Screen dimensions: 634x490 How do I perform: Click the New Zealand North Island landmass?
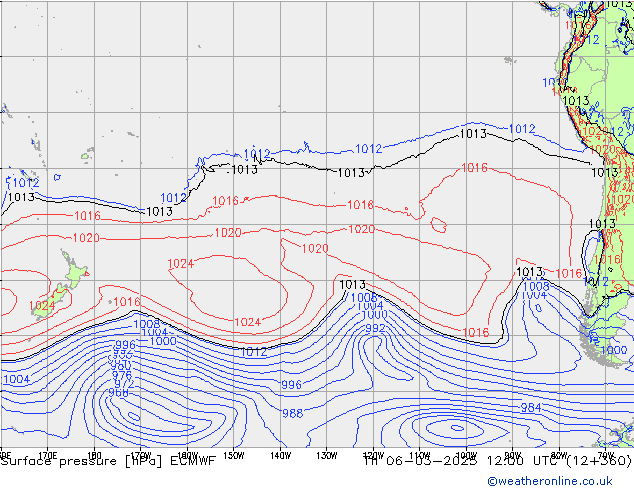(74, 270)
